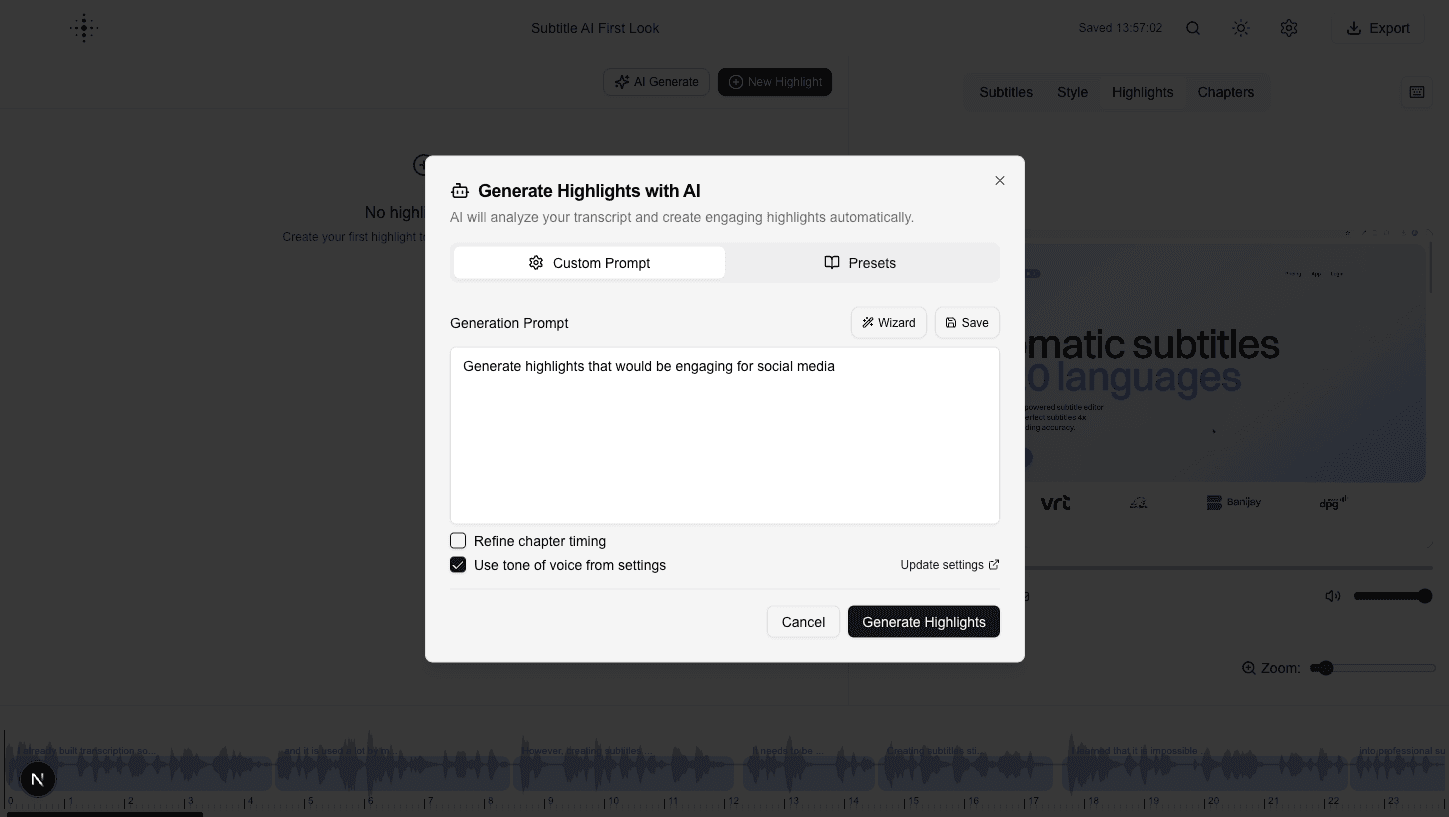Switch to the Presets tab

[860, 262]
